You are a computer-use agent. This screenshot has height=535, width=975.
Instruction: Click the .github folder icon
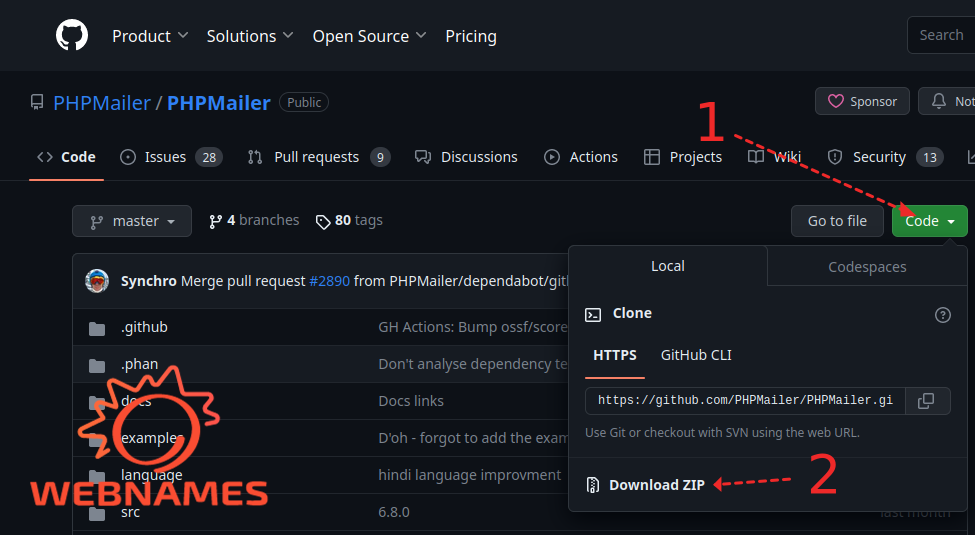point(97,328)
